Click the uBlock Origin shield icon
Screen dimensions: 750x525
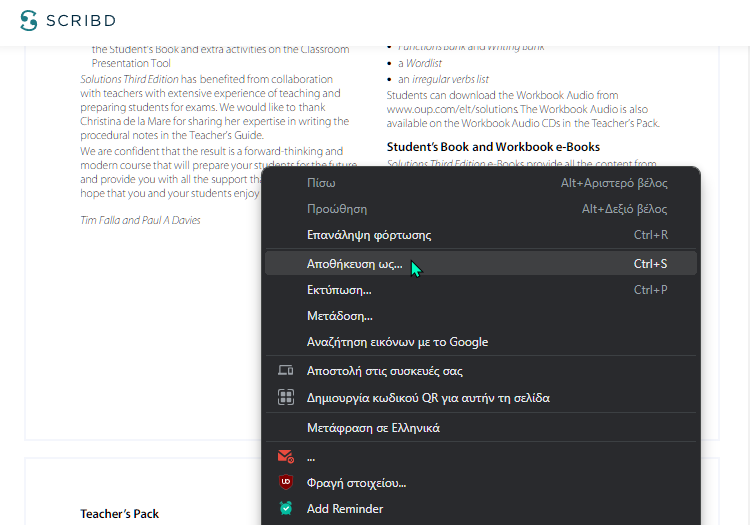[286, 482]
